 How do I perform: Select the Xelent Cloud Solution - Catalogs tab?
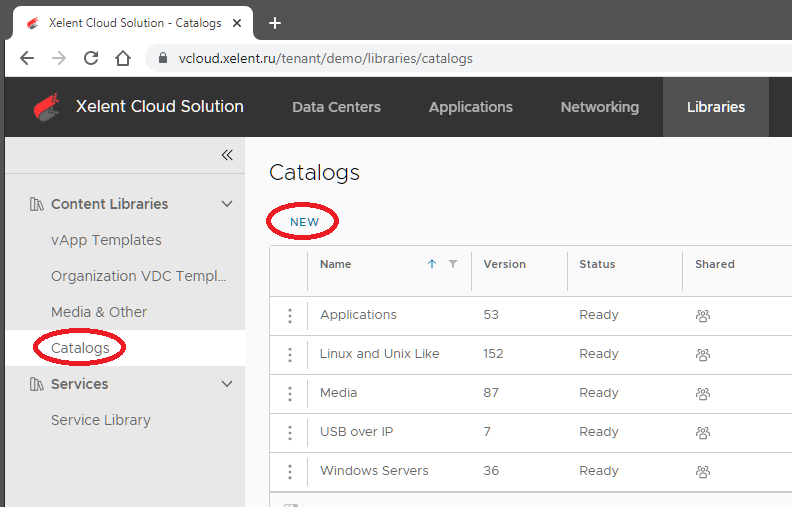coord(133,23)
